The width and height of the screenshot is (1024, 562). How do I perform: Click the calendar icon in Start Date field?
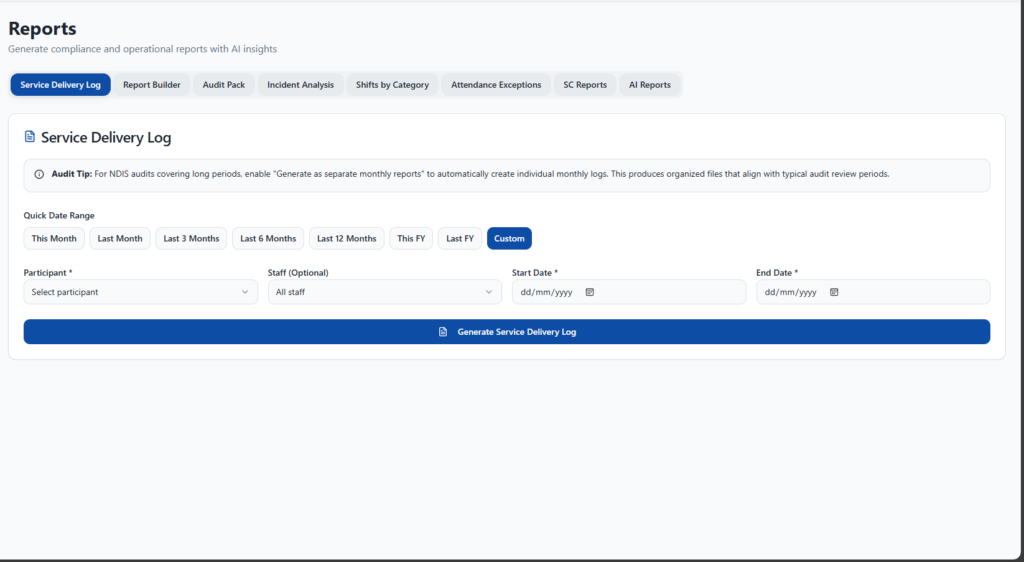590,292
